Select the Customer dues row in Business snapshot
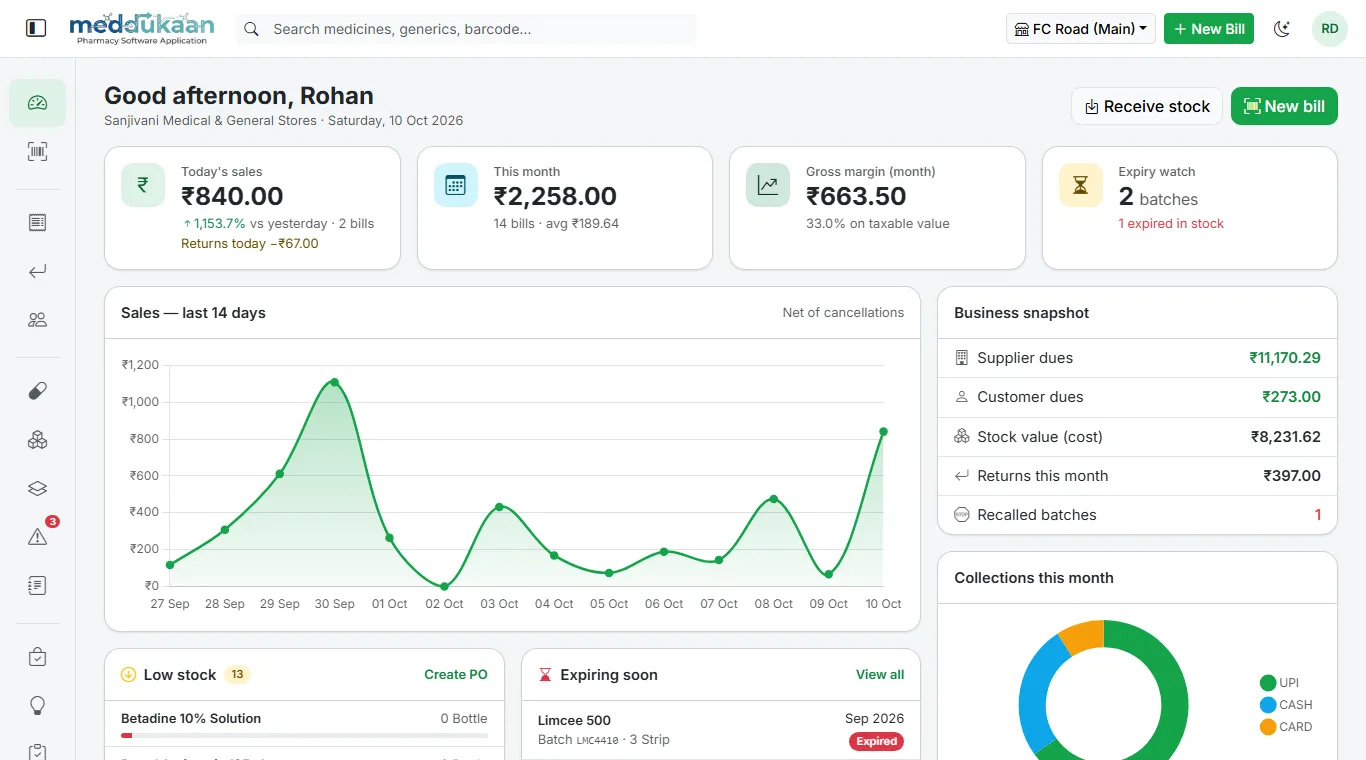This screenshot has width=1366, height=760. (1138, 397)
